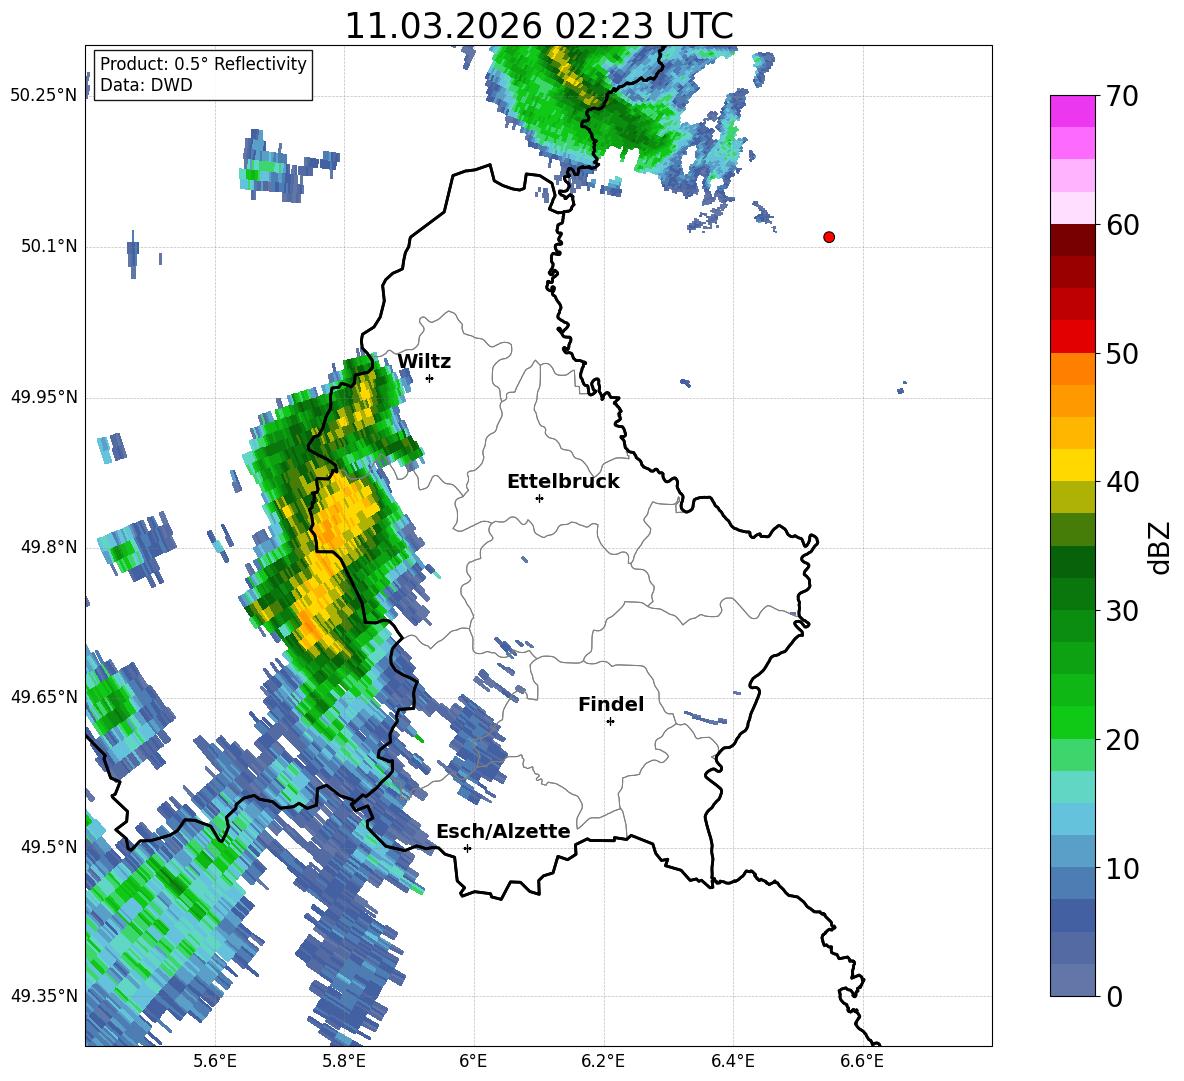
Task: Click the slate blue bottom colorbar segment
Action: [x=1072, y=980]
